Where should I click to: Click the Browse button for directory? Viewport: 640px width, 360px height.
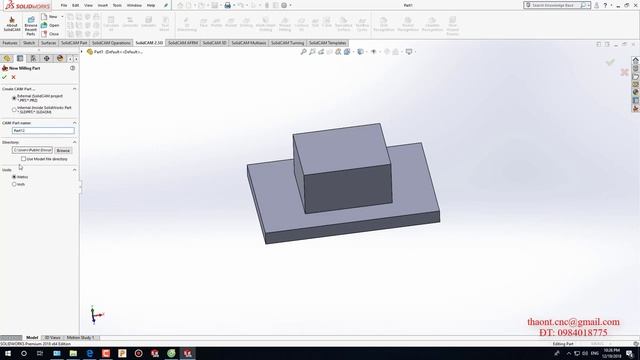coord(63,151)
